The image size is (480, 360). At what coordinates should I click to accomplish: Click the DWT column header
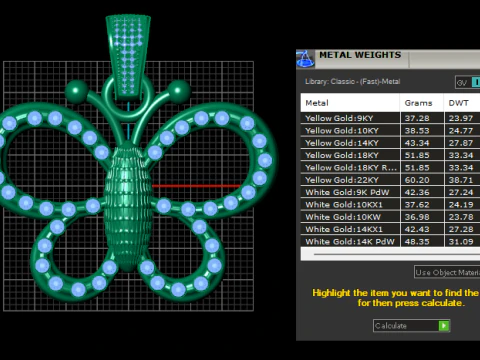462,103
